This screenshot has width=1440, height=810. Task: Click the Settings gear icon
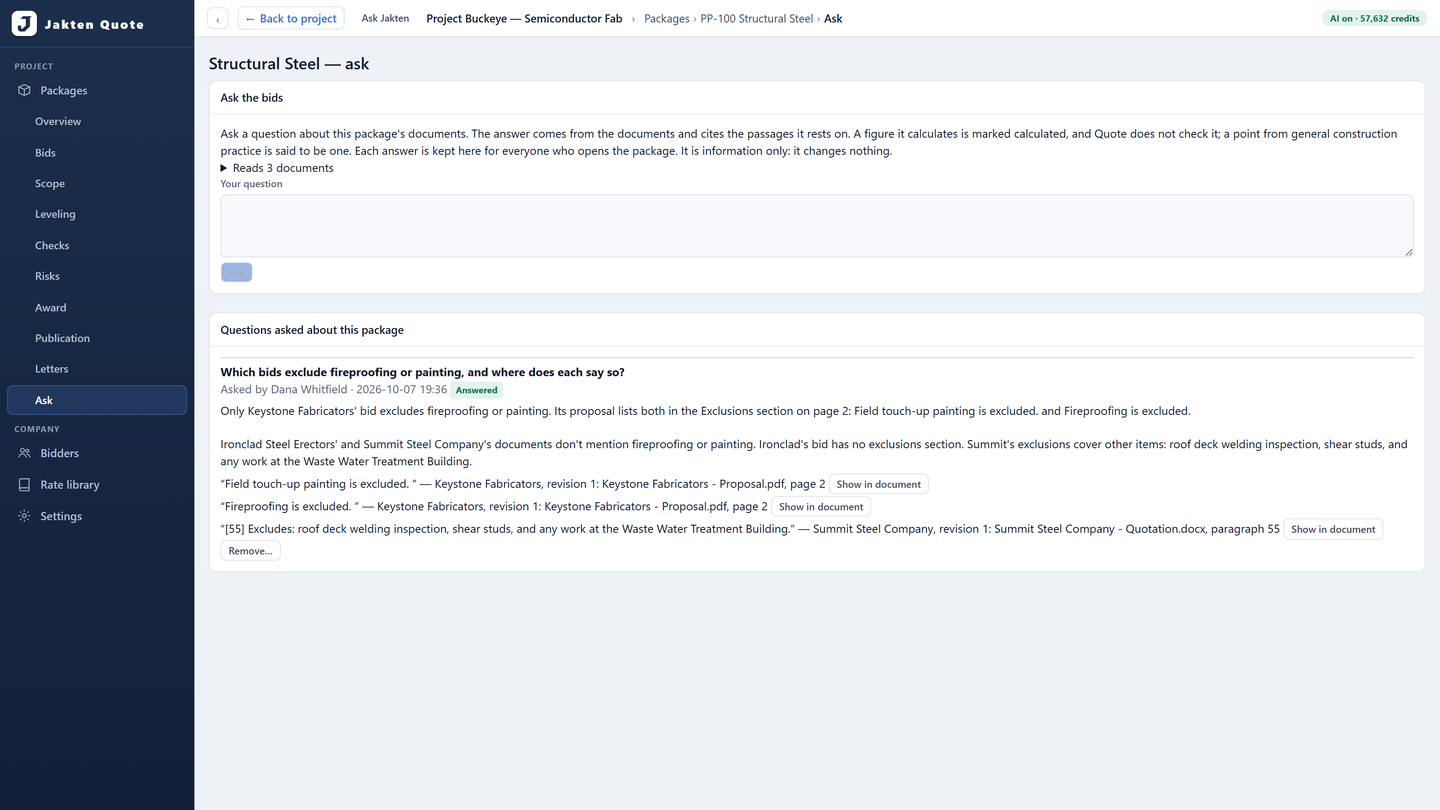(x=25, y=516)
